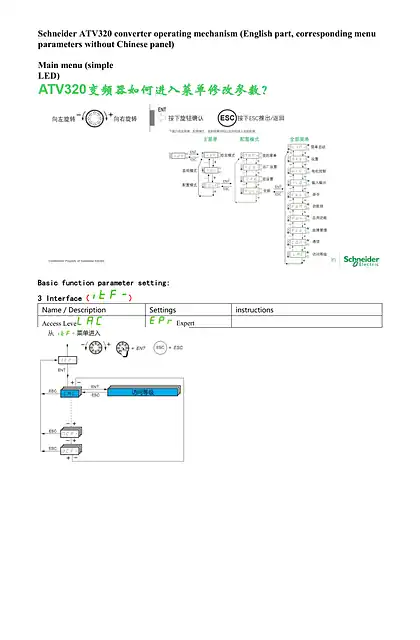Click the big black ESC circle icon

tap(227, 118)
